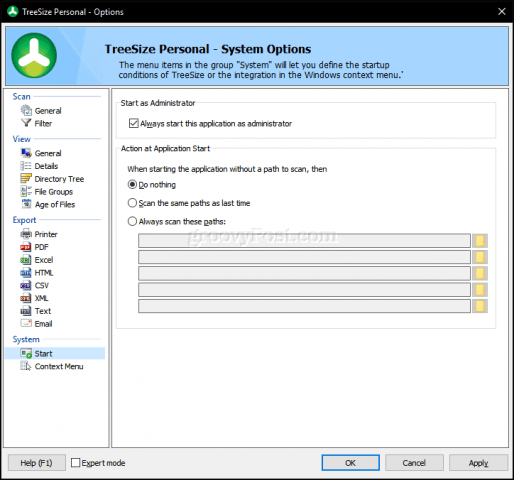Select the Excel export icon
The image size is (514, 480).
(26, 260)
